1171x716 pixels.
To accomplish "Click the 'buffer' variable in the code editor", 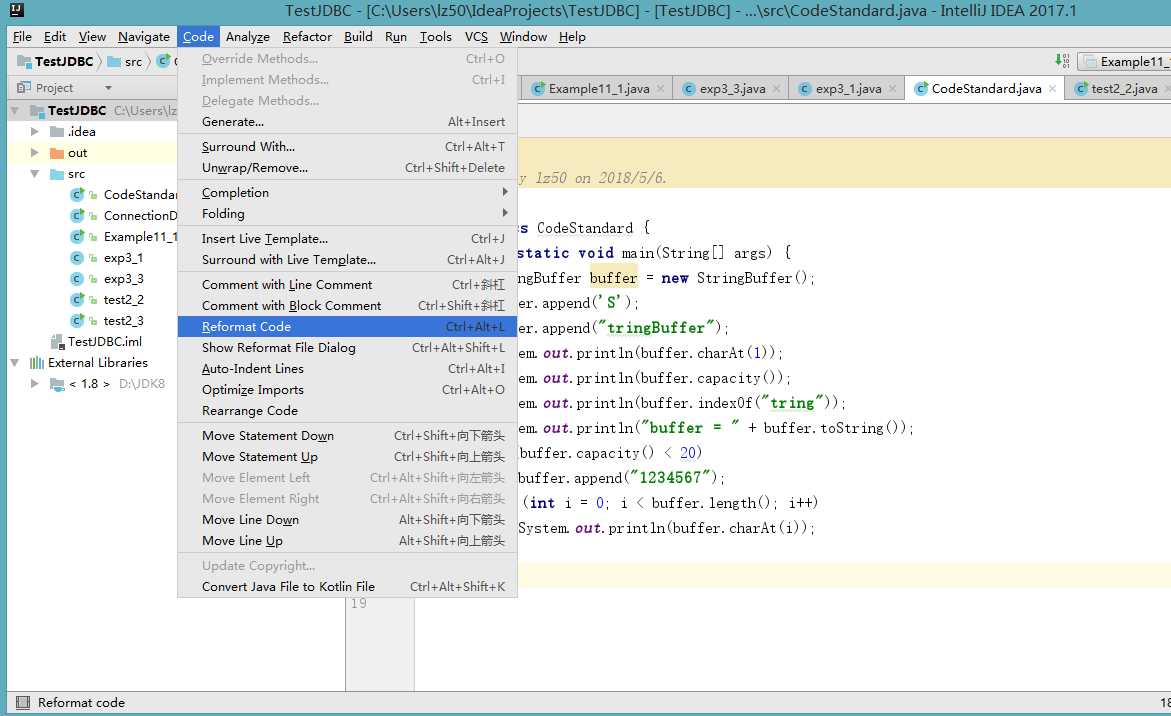I will [613, 278].
